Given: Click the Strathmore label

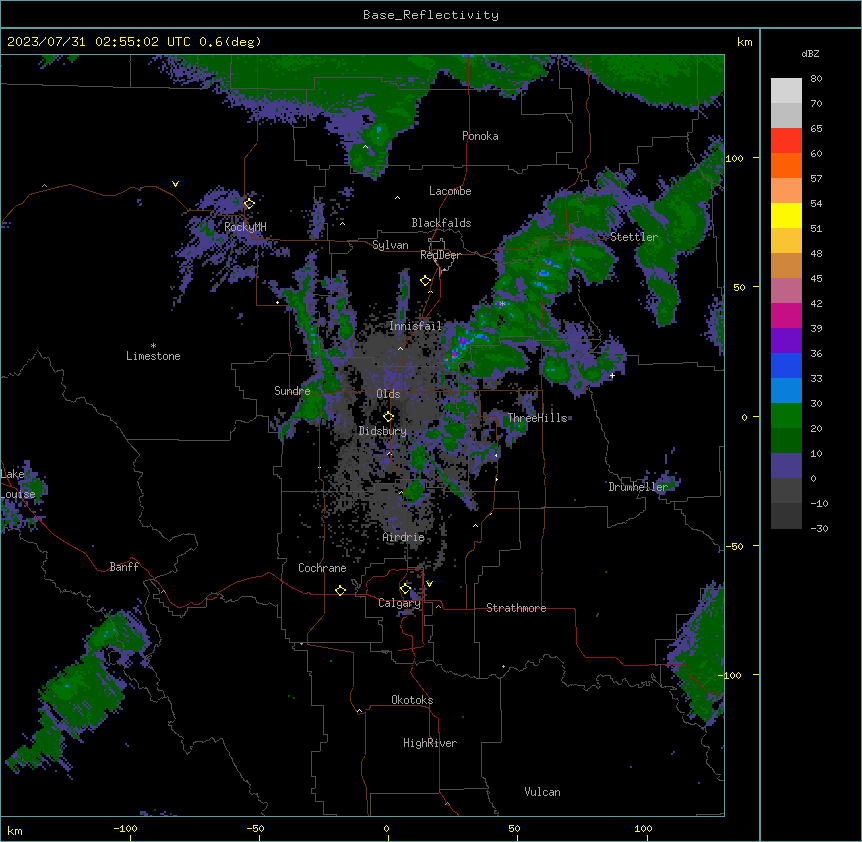Looking at the screenshot, I should pos(516,608).
